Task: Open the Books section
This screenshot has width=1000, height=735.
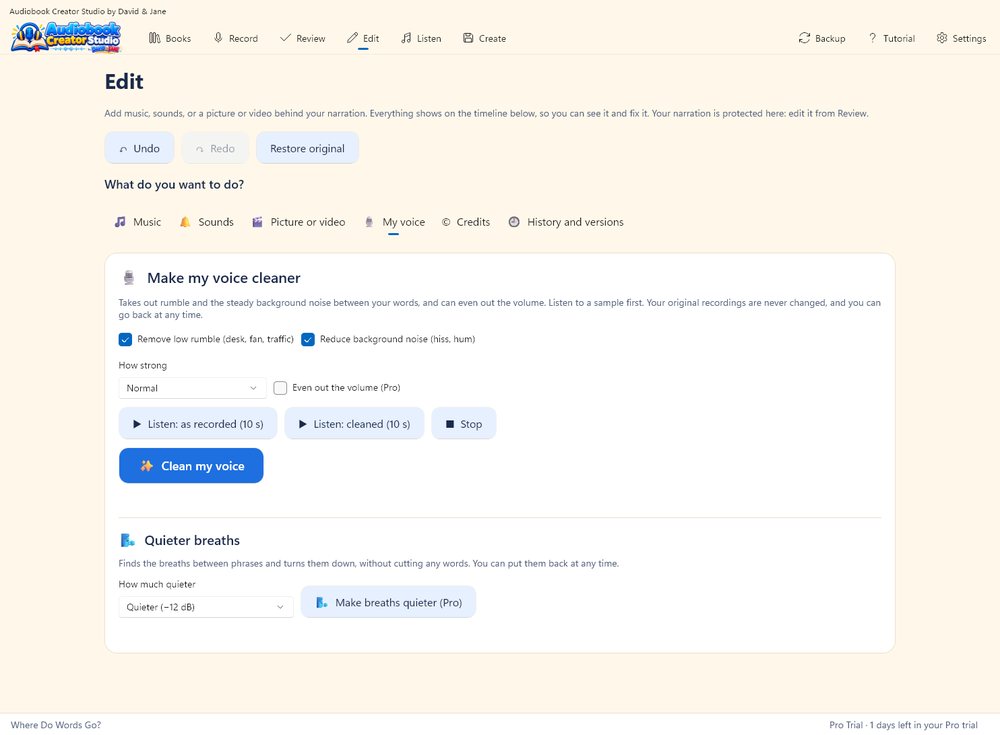Action: click(170, 38)
